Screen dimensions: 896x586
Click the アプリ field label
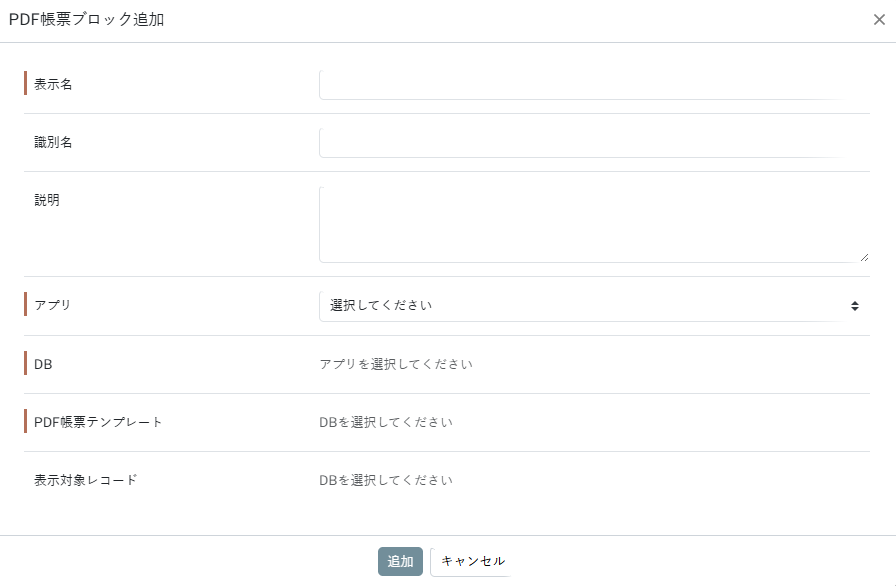tap(53, 306)
